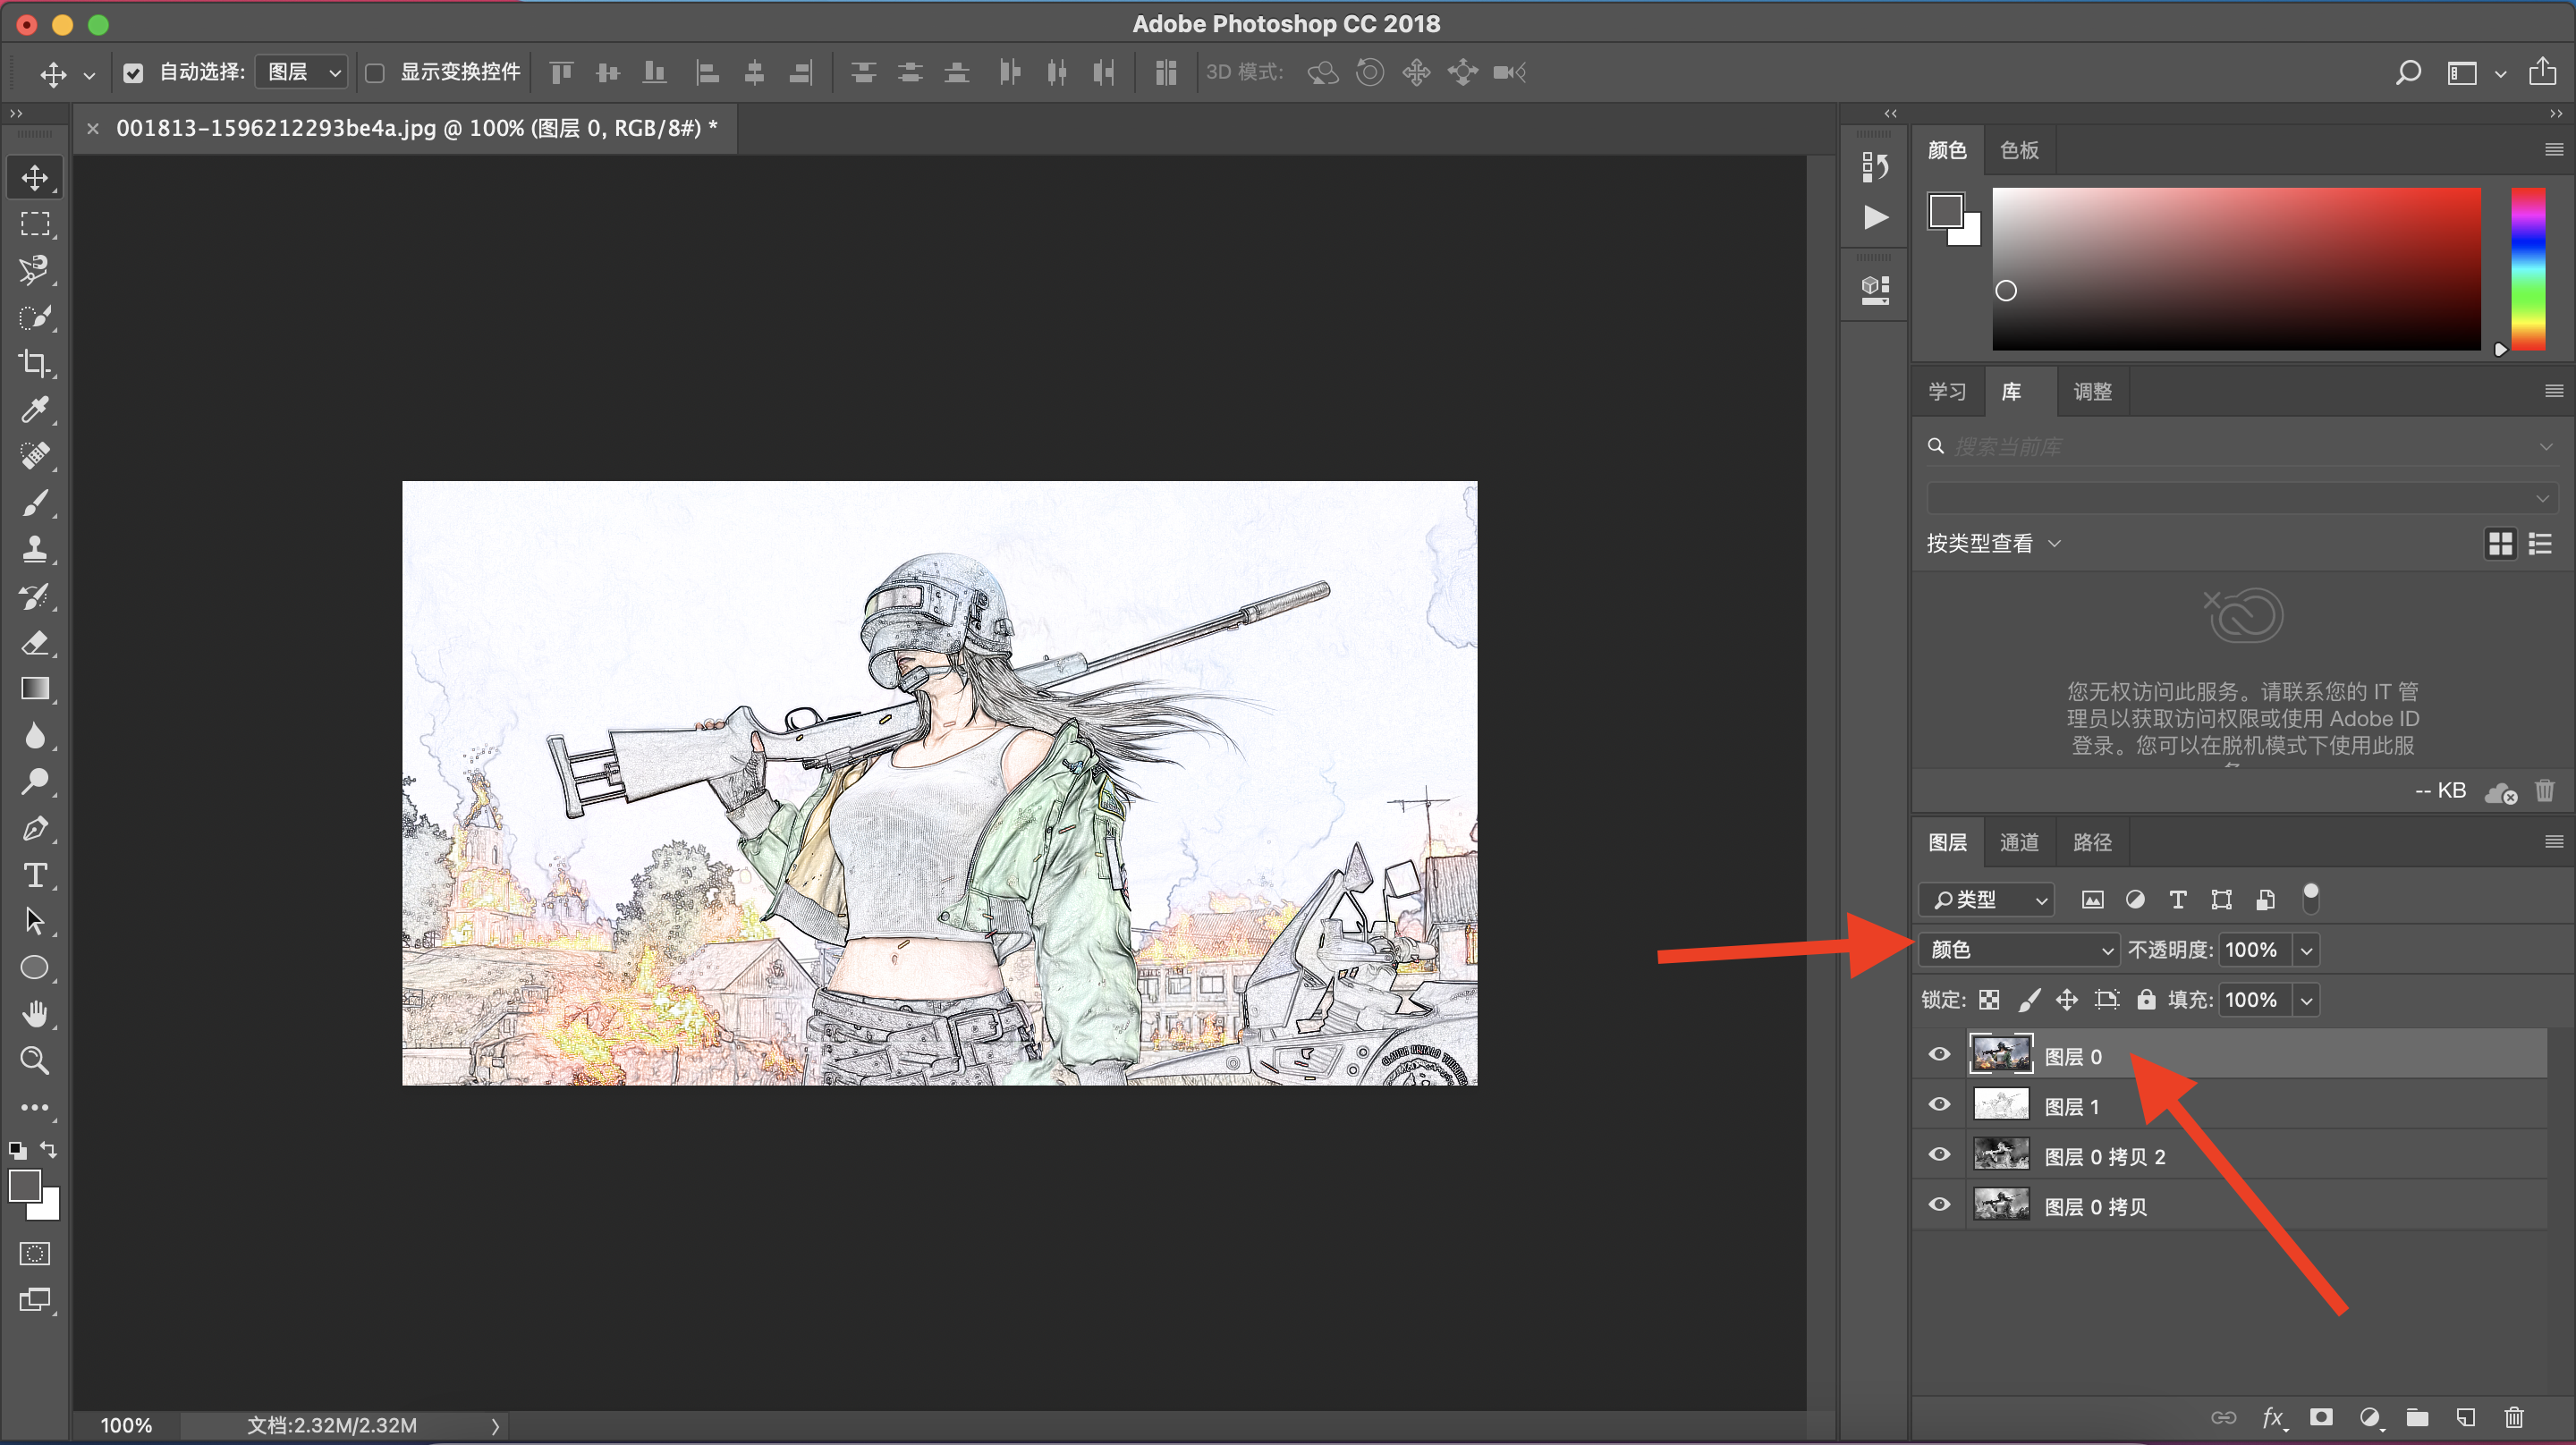Screen dimensions: 2576x1445
Task: Switch to the 调整 tab
Action: (x=2092, y=391)
